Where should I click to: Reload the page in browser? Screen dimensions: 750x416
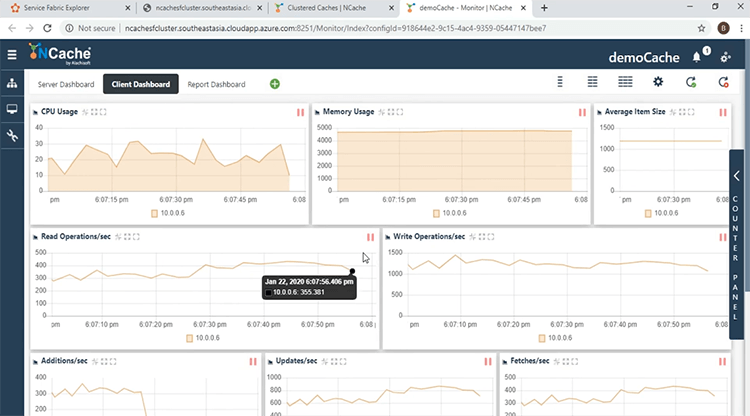47,28
